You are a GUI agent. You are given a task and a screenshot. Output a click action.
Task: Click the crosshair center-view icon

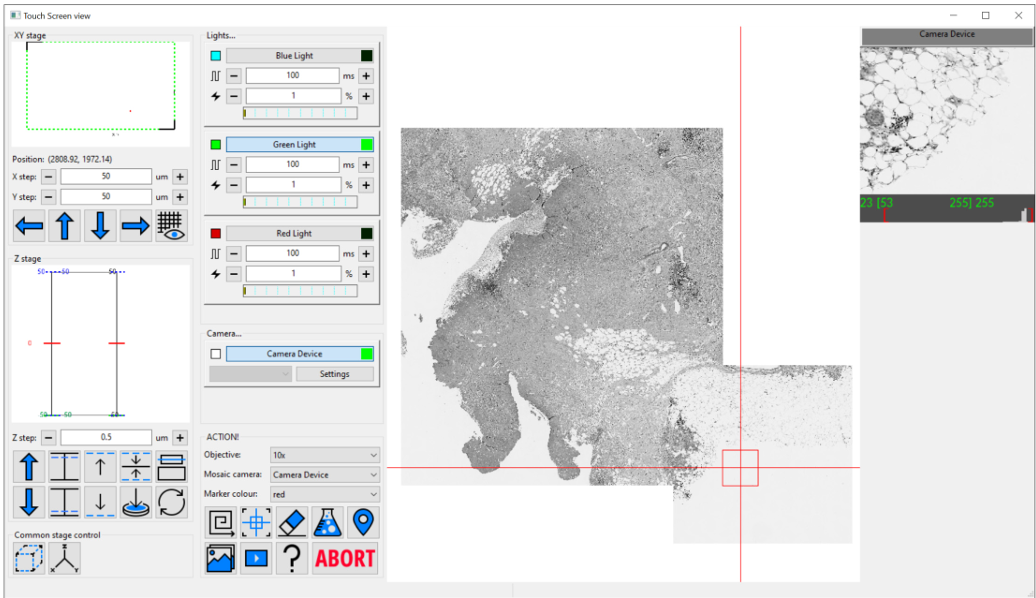tap(256, 522)
